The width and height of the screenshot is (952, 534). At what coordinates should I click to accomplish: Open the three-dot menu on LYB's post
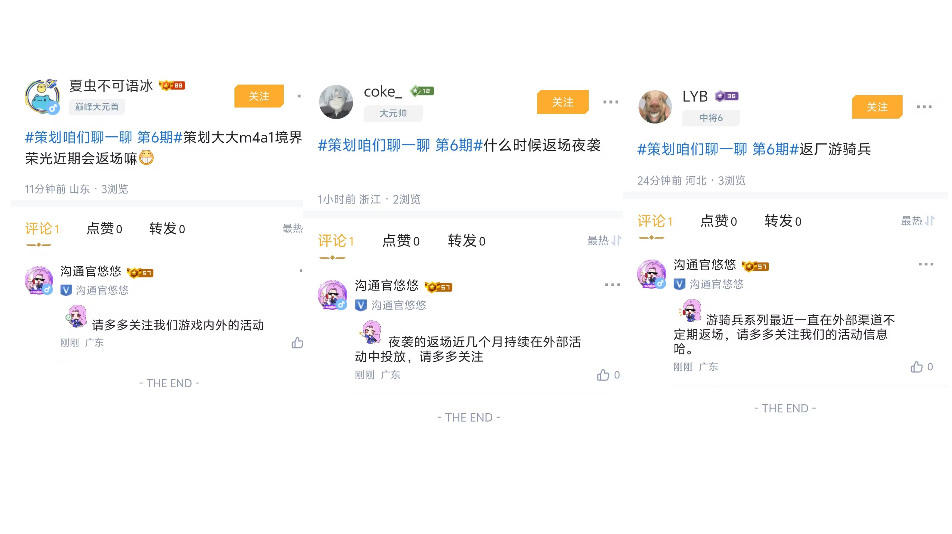[924, 107]
